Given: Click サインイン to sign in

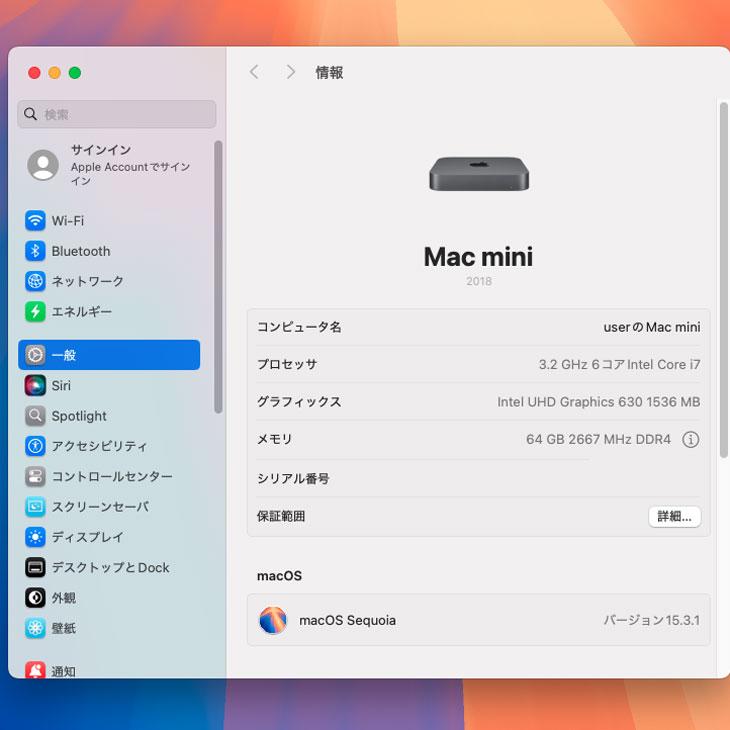Looking at the screenshot, I should 101,150.
